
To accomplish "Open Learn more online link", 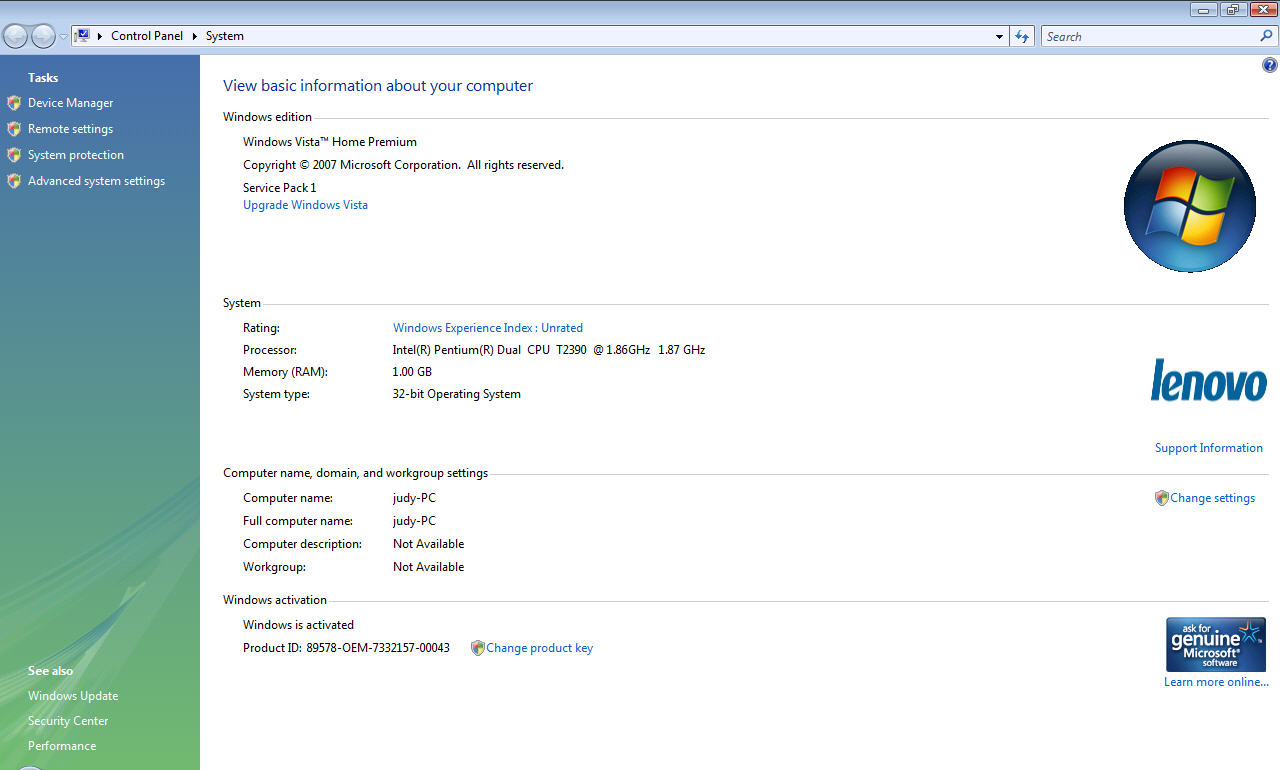I will click(x=1215, y=682).
